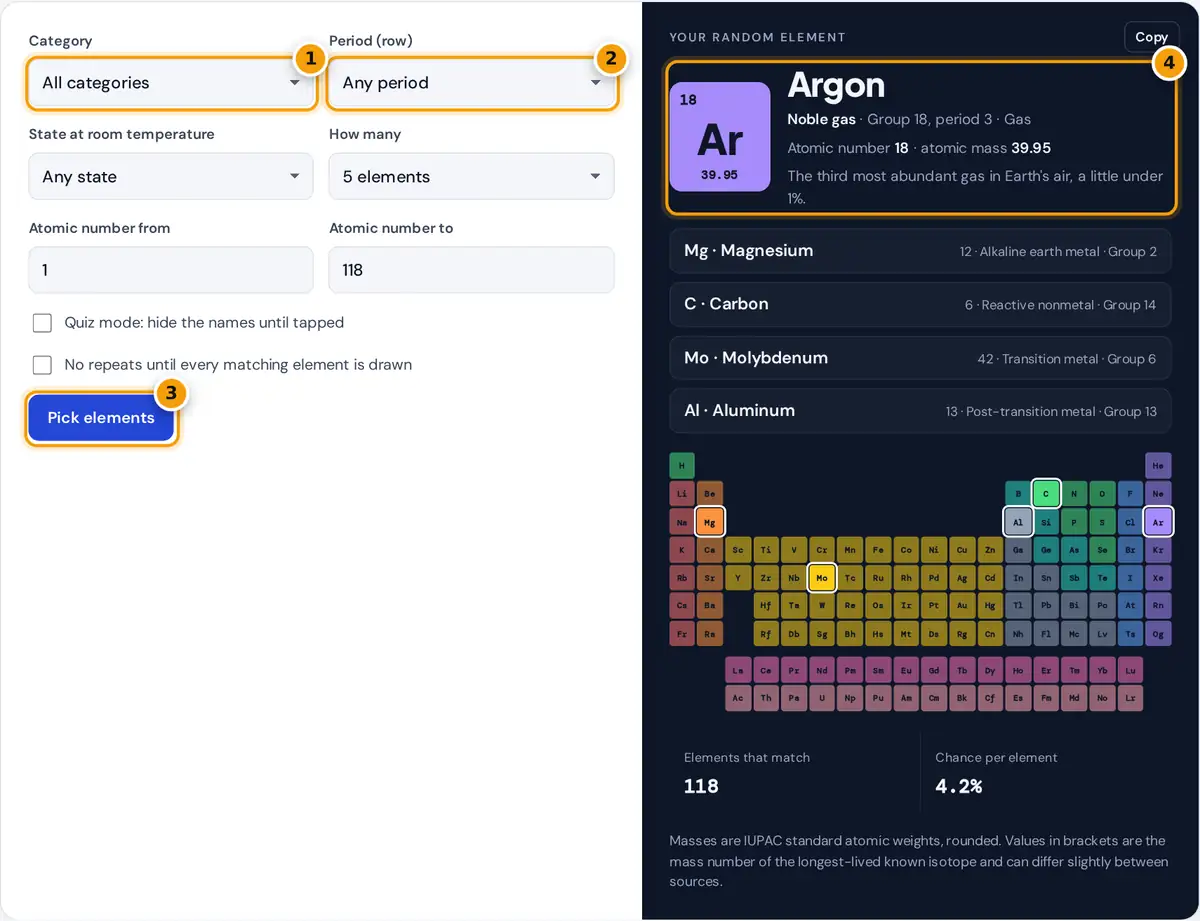The height and width of the screenshot is (921, 1200).
Task: Click the Xe cell in the periodic table
Action: coord(1158,578)
